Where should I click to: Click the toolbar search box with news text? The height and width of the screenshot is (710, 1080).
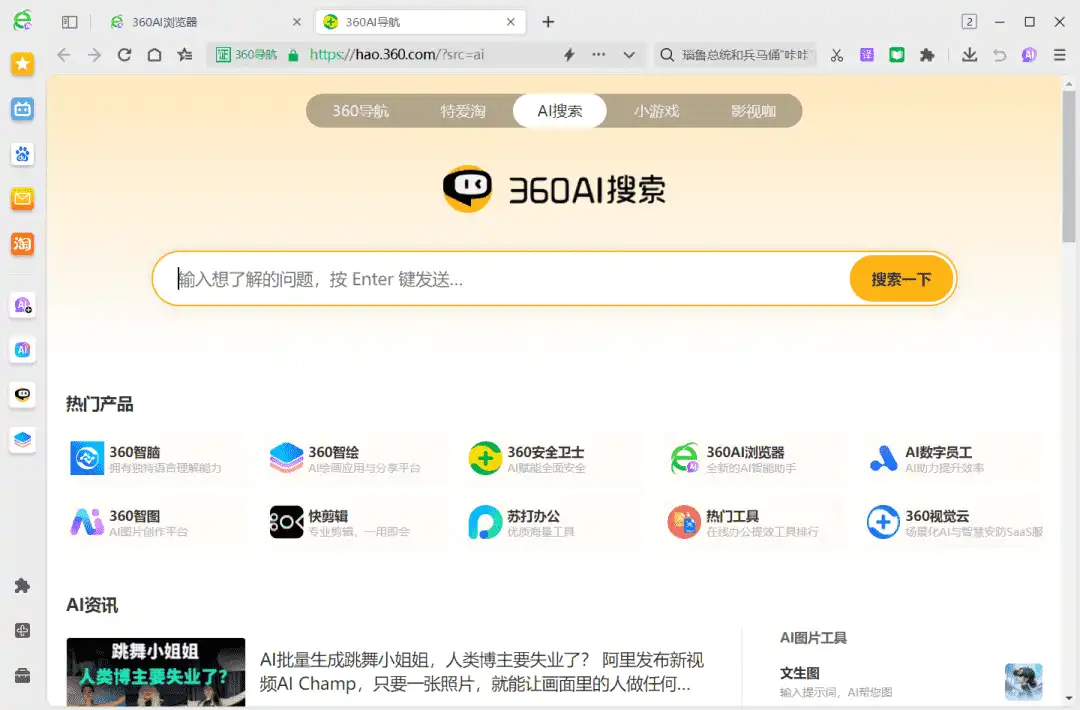pyautogui.click(x=737, y=54)
